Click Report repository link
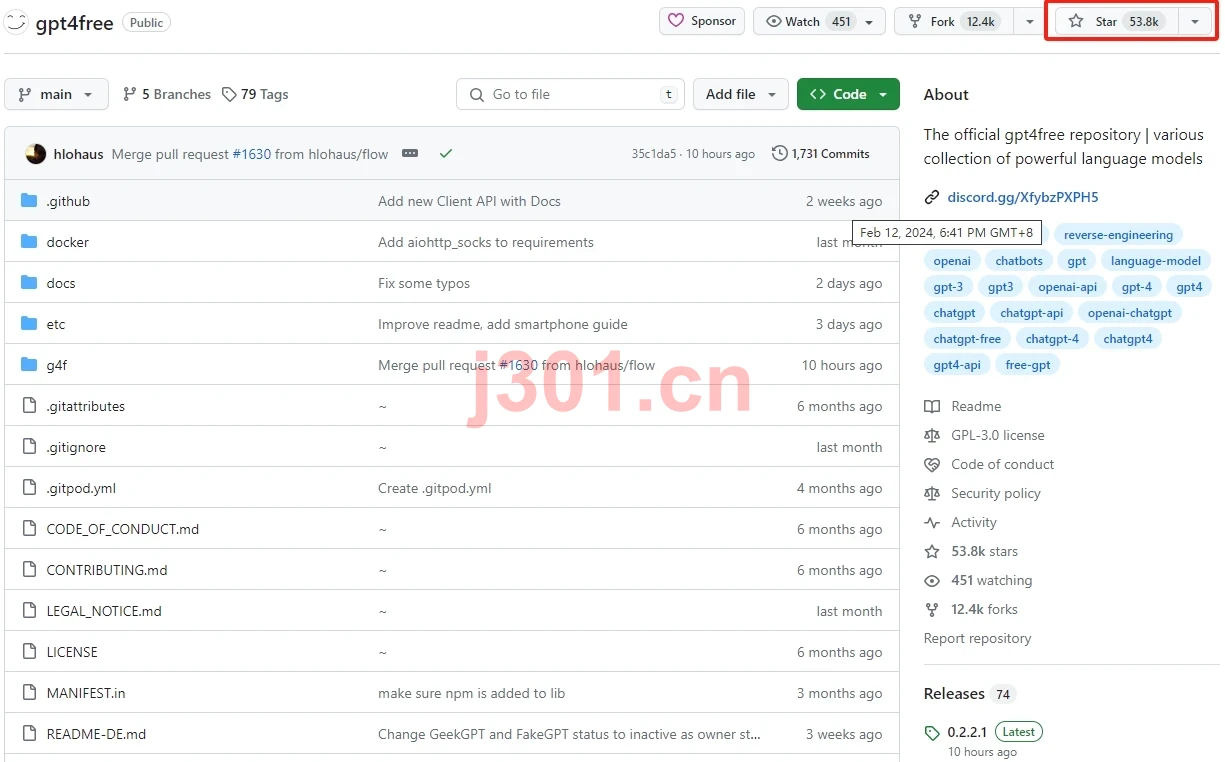The height and width of the screenshot is (762, 1225). (977, 638)
